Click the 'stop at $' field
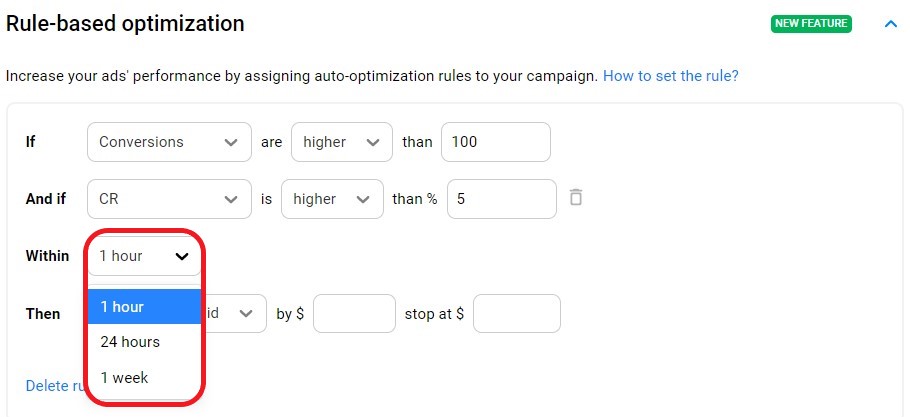Screen dimensions: 910x417 click(x=516, y=314)
